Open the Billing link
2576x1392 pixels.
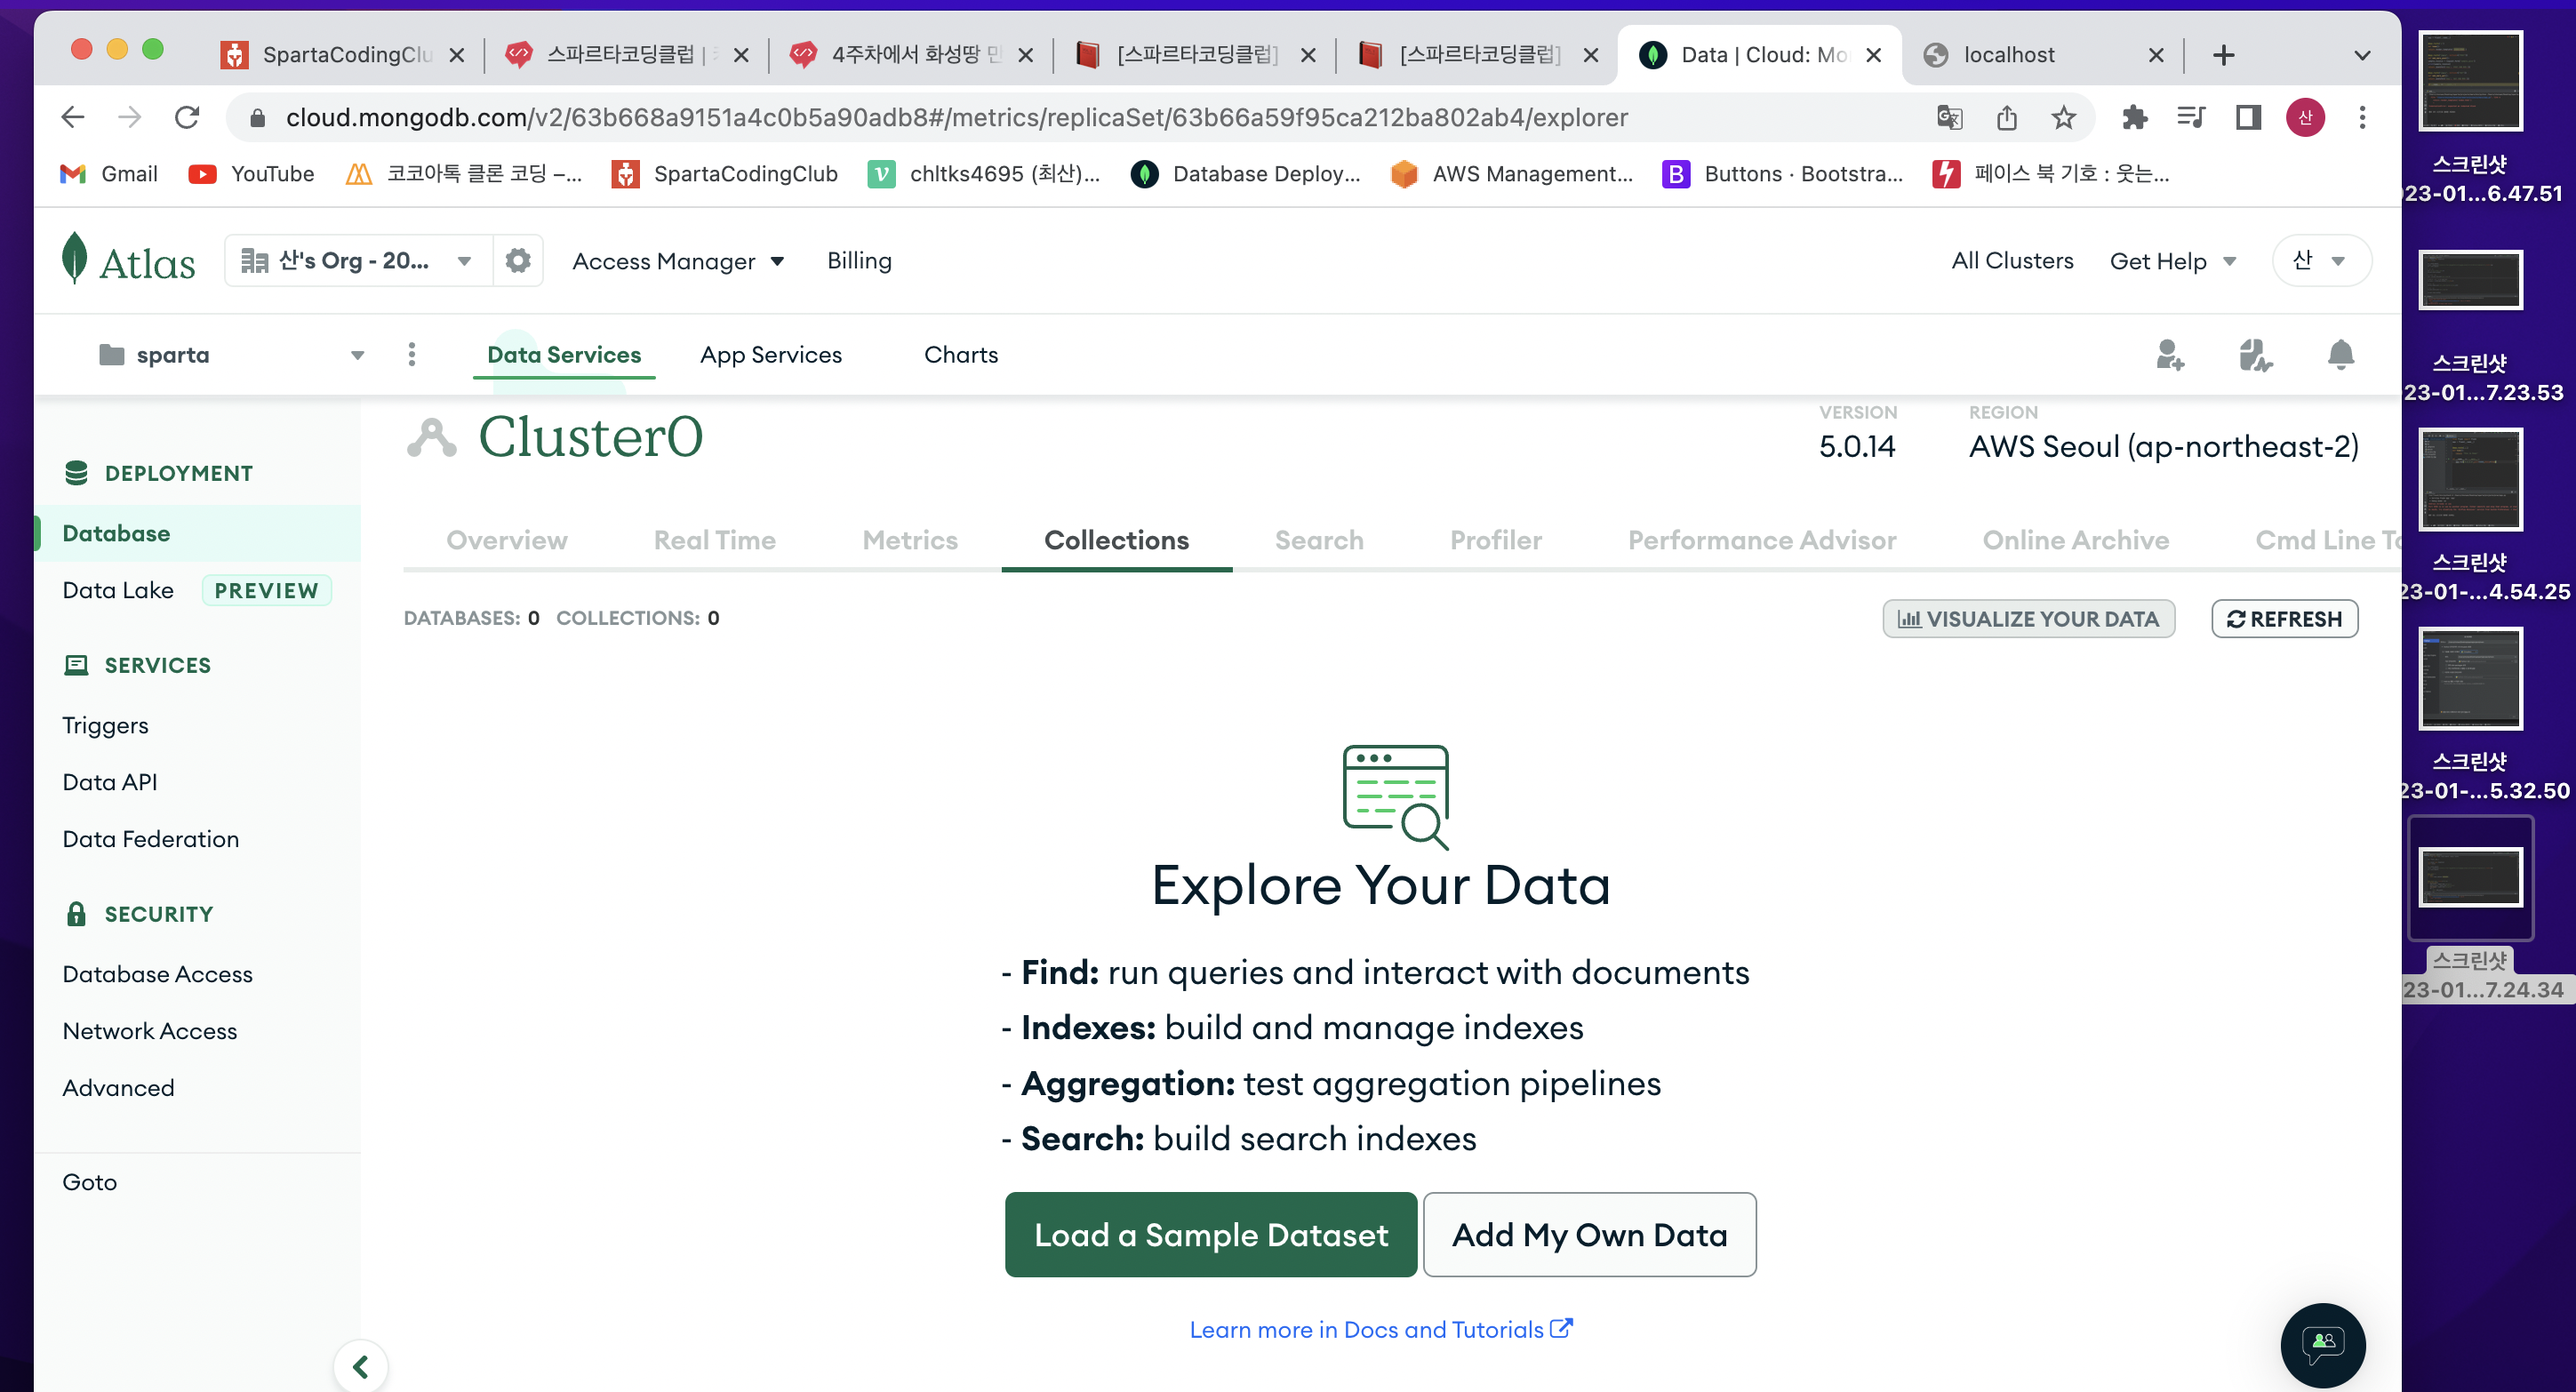coord(859,261)
